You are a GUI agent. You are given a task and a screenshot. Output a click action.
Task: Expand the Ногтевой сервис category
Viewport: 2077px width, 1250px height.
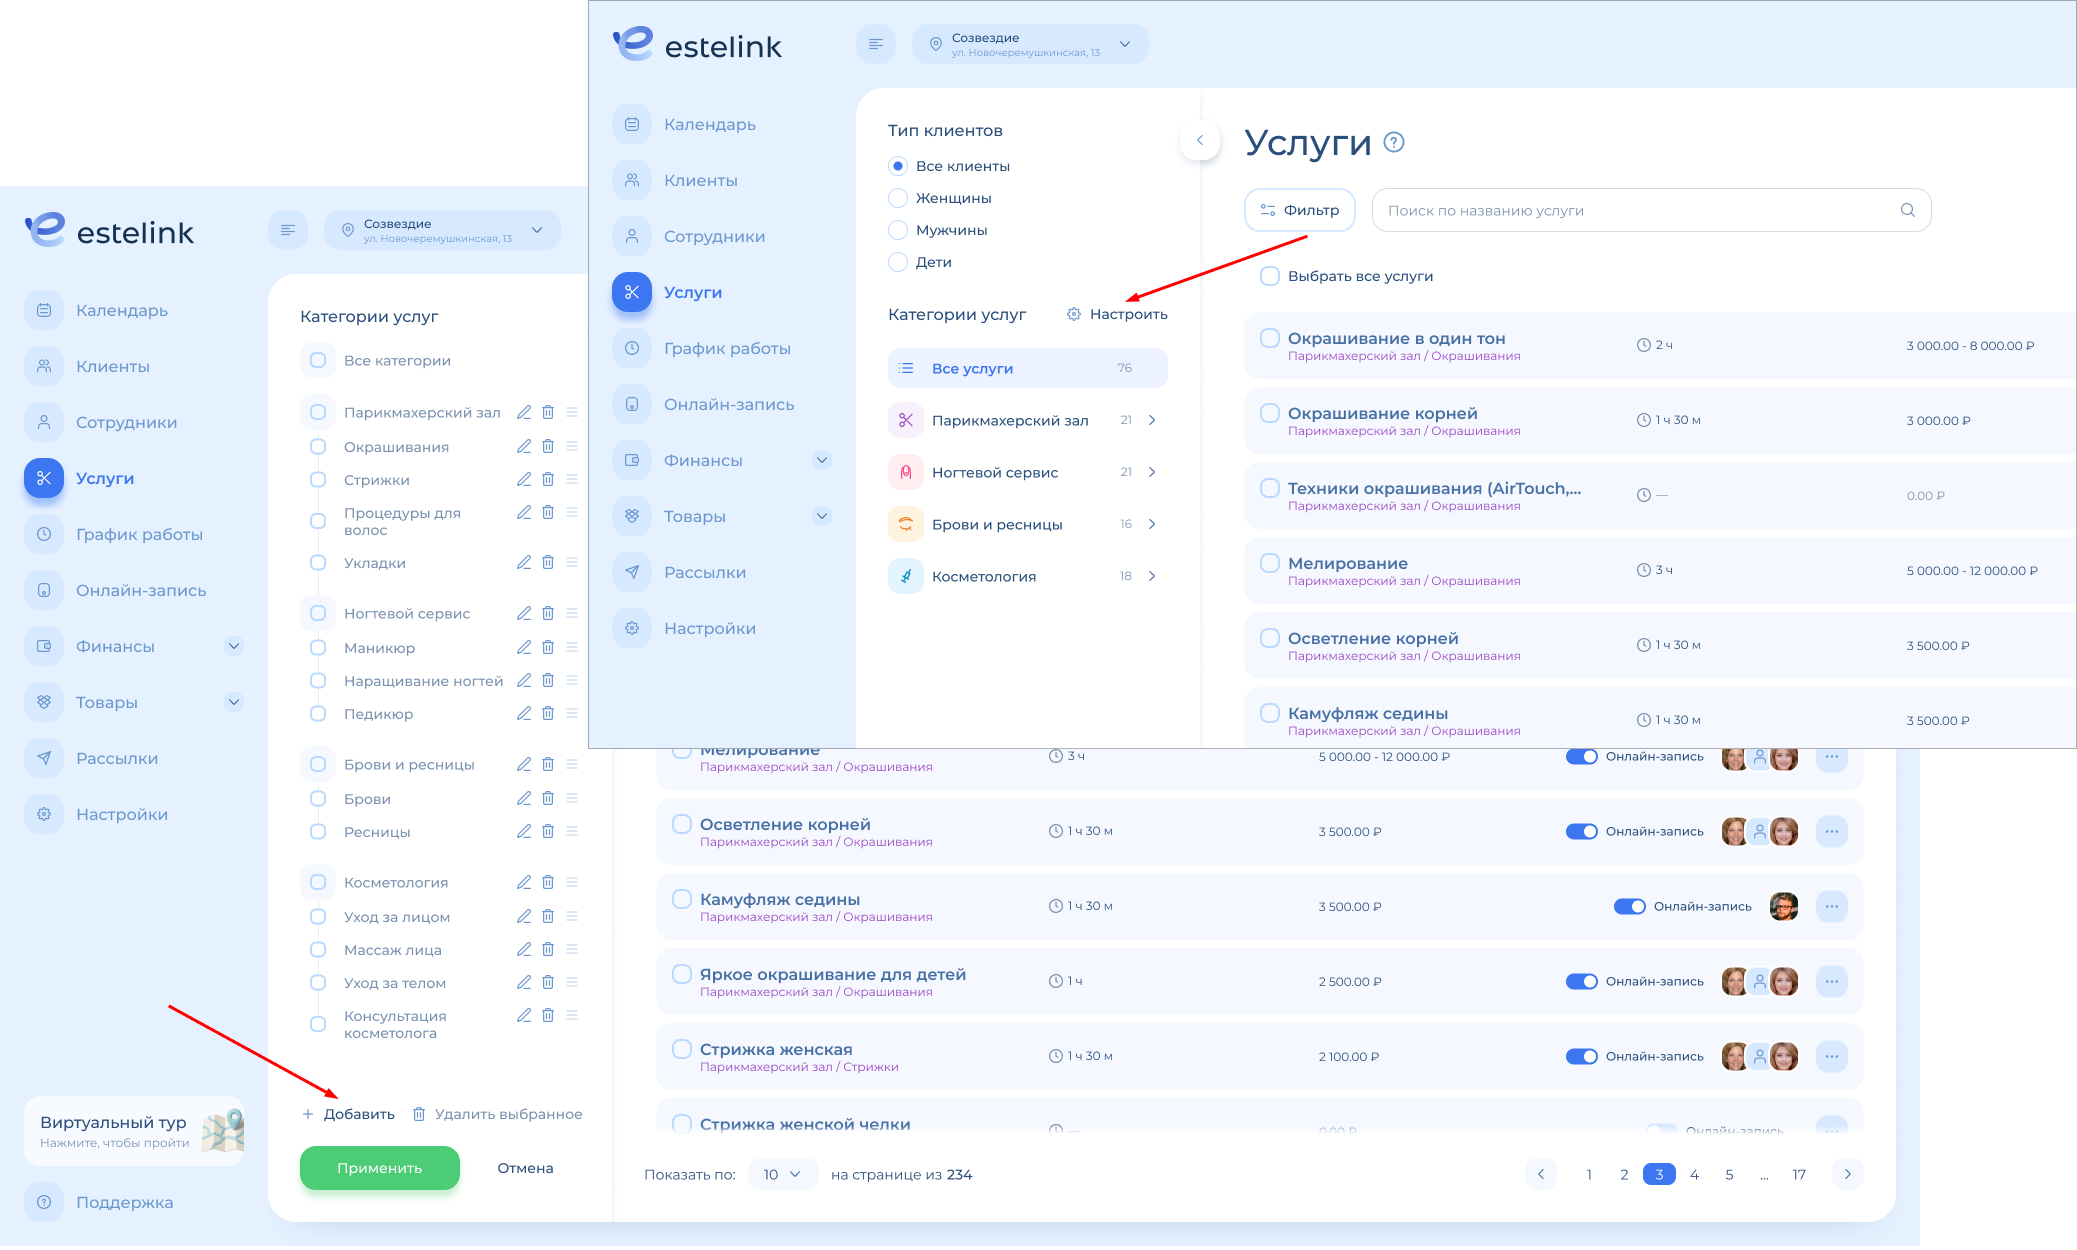[x=1152, y=472]
